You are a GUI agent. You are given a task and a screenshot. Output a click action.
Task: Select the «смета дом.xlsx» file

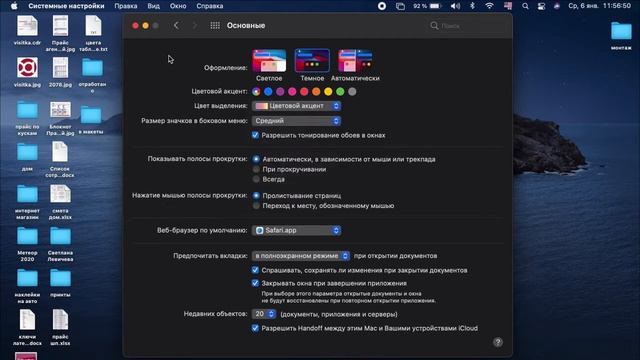60,202
